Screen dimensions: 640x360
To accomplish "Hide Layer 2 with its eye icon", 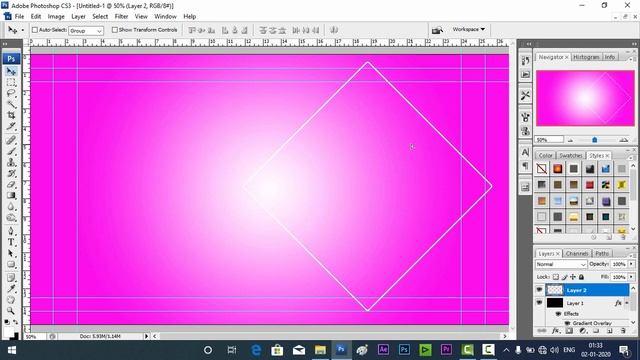I will [x=540, y=290].
